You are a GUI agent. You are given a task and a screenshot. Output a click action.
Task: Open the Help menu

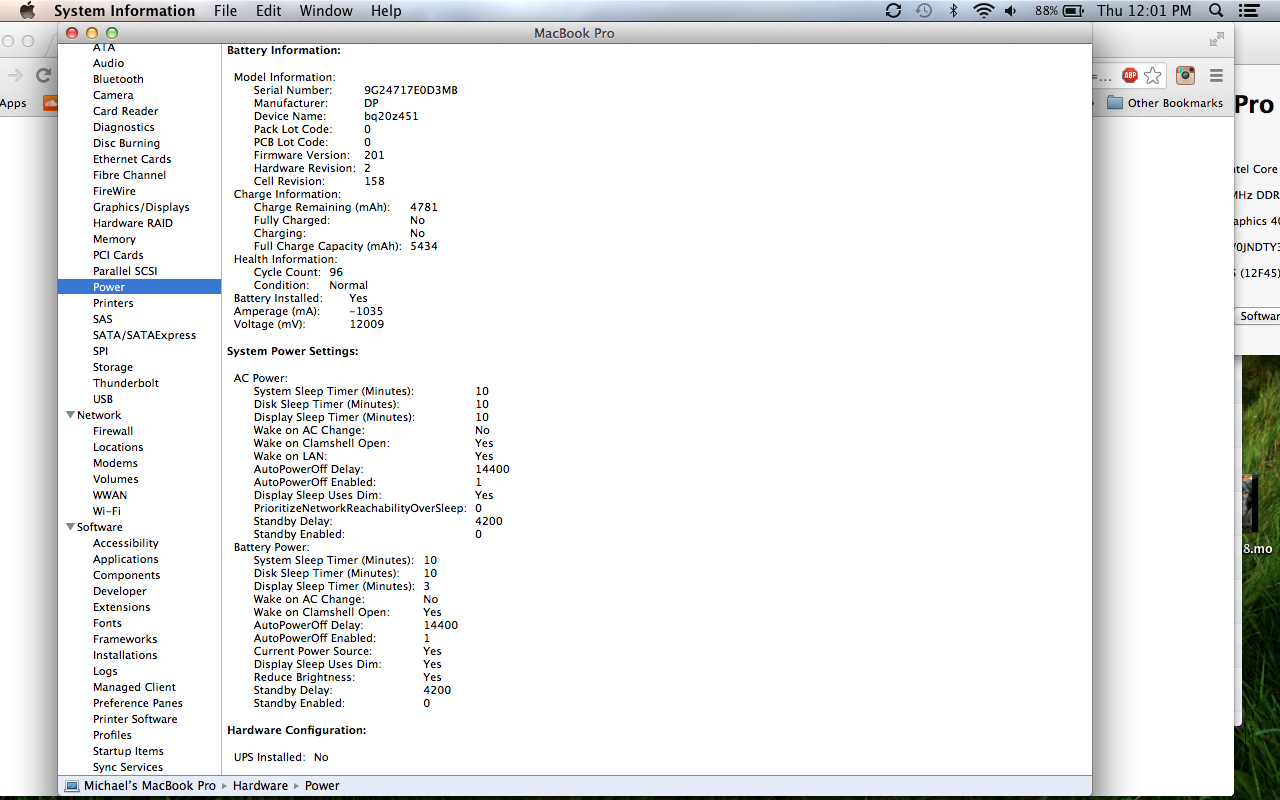tap(386, 11)
